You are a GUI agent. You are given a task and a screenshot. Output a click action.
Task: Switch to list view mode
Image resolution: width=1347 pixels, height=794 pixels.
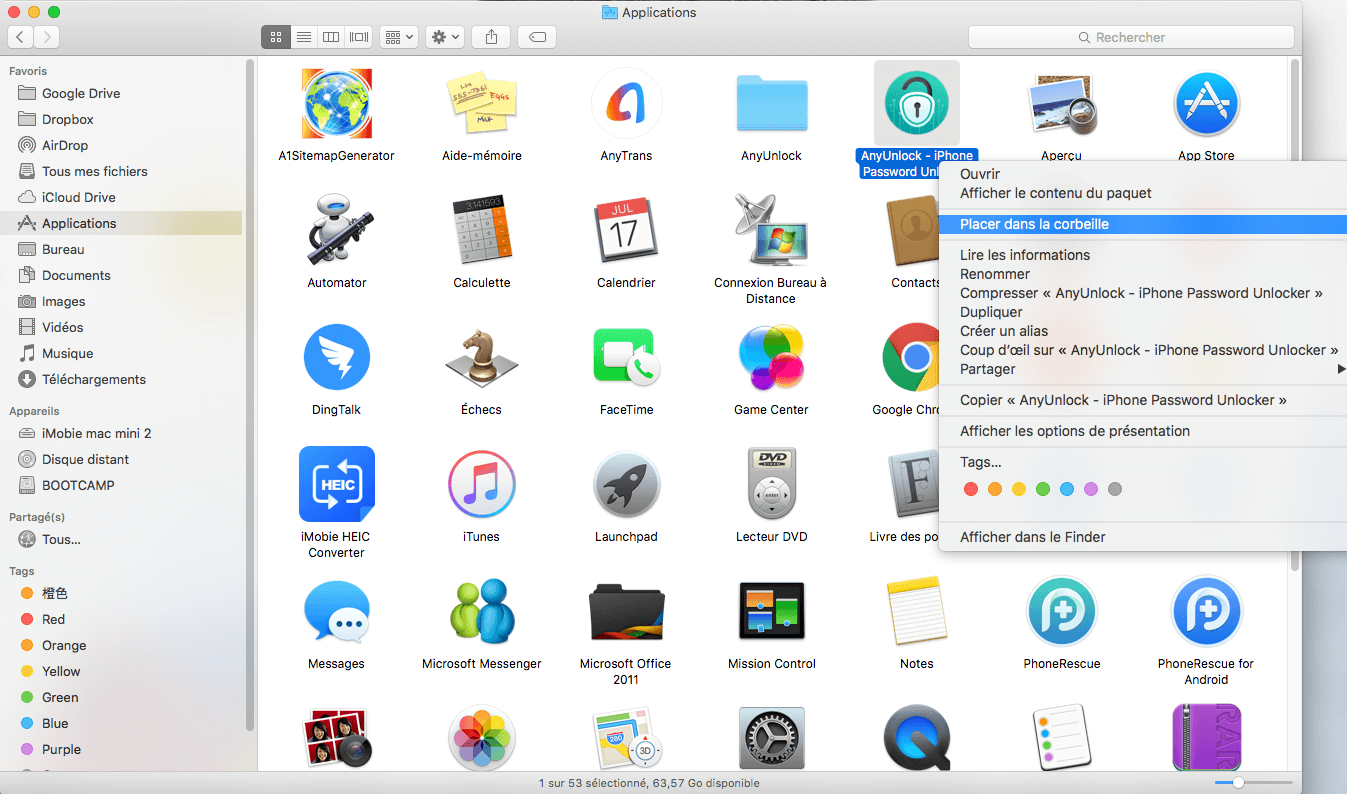[304, 37]
